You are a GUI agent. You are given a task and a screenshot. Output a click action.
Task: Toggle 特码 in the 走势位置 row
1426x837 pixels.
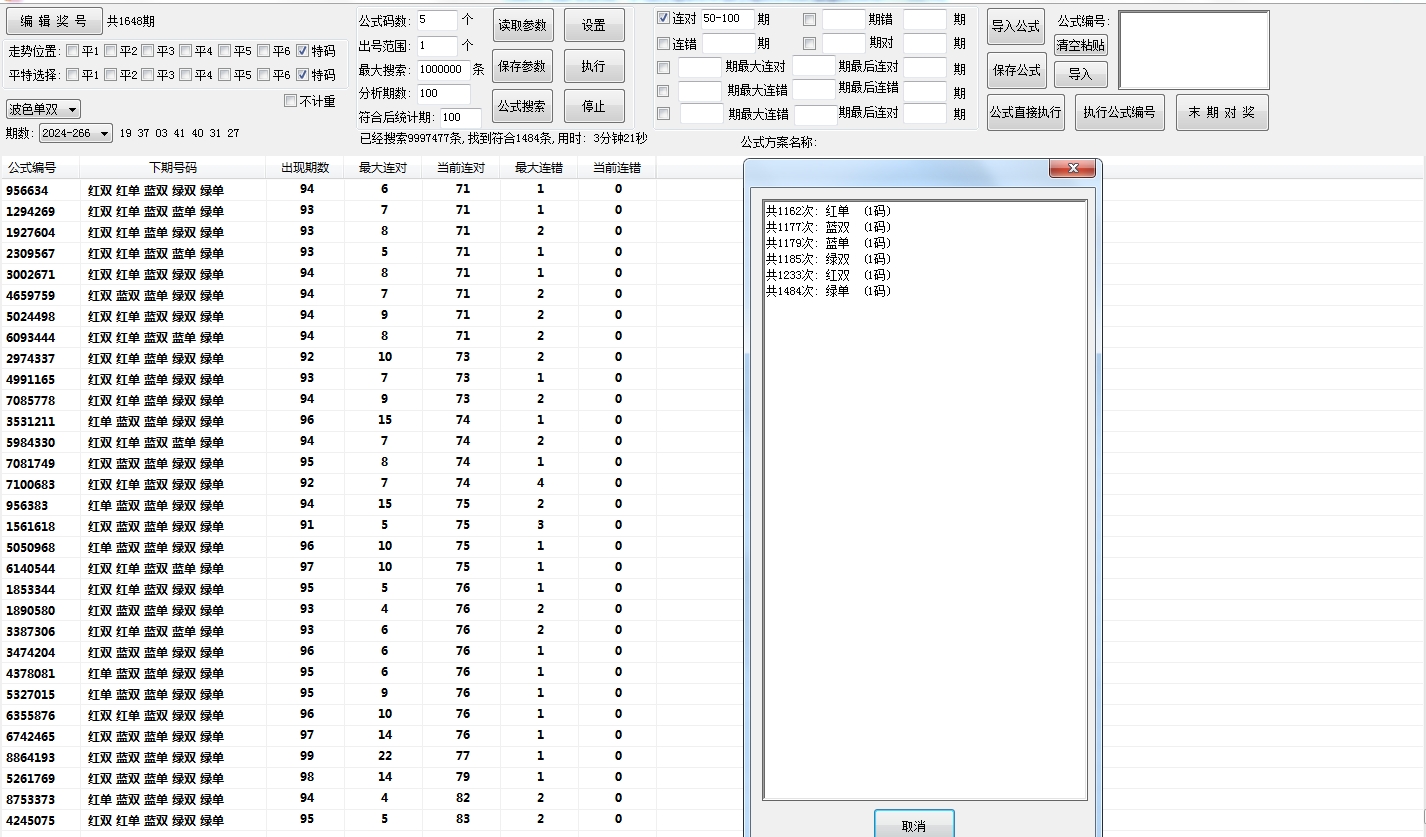tap(303, 51)
